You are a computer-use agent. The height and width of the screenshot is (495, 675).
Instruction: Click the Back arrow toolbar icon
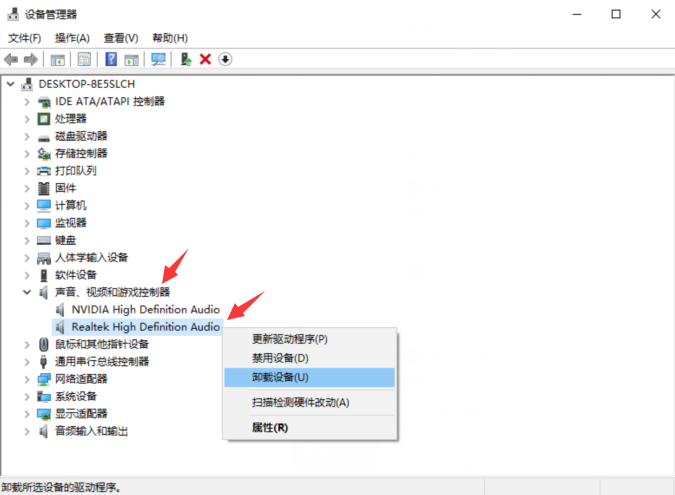pyautogui.click(x=11, y=59)
